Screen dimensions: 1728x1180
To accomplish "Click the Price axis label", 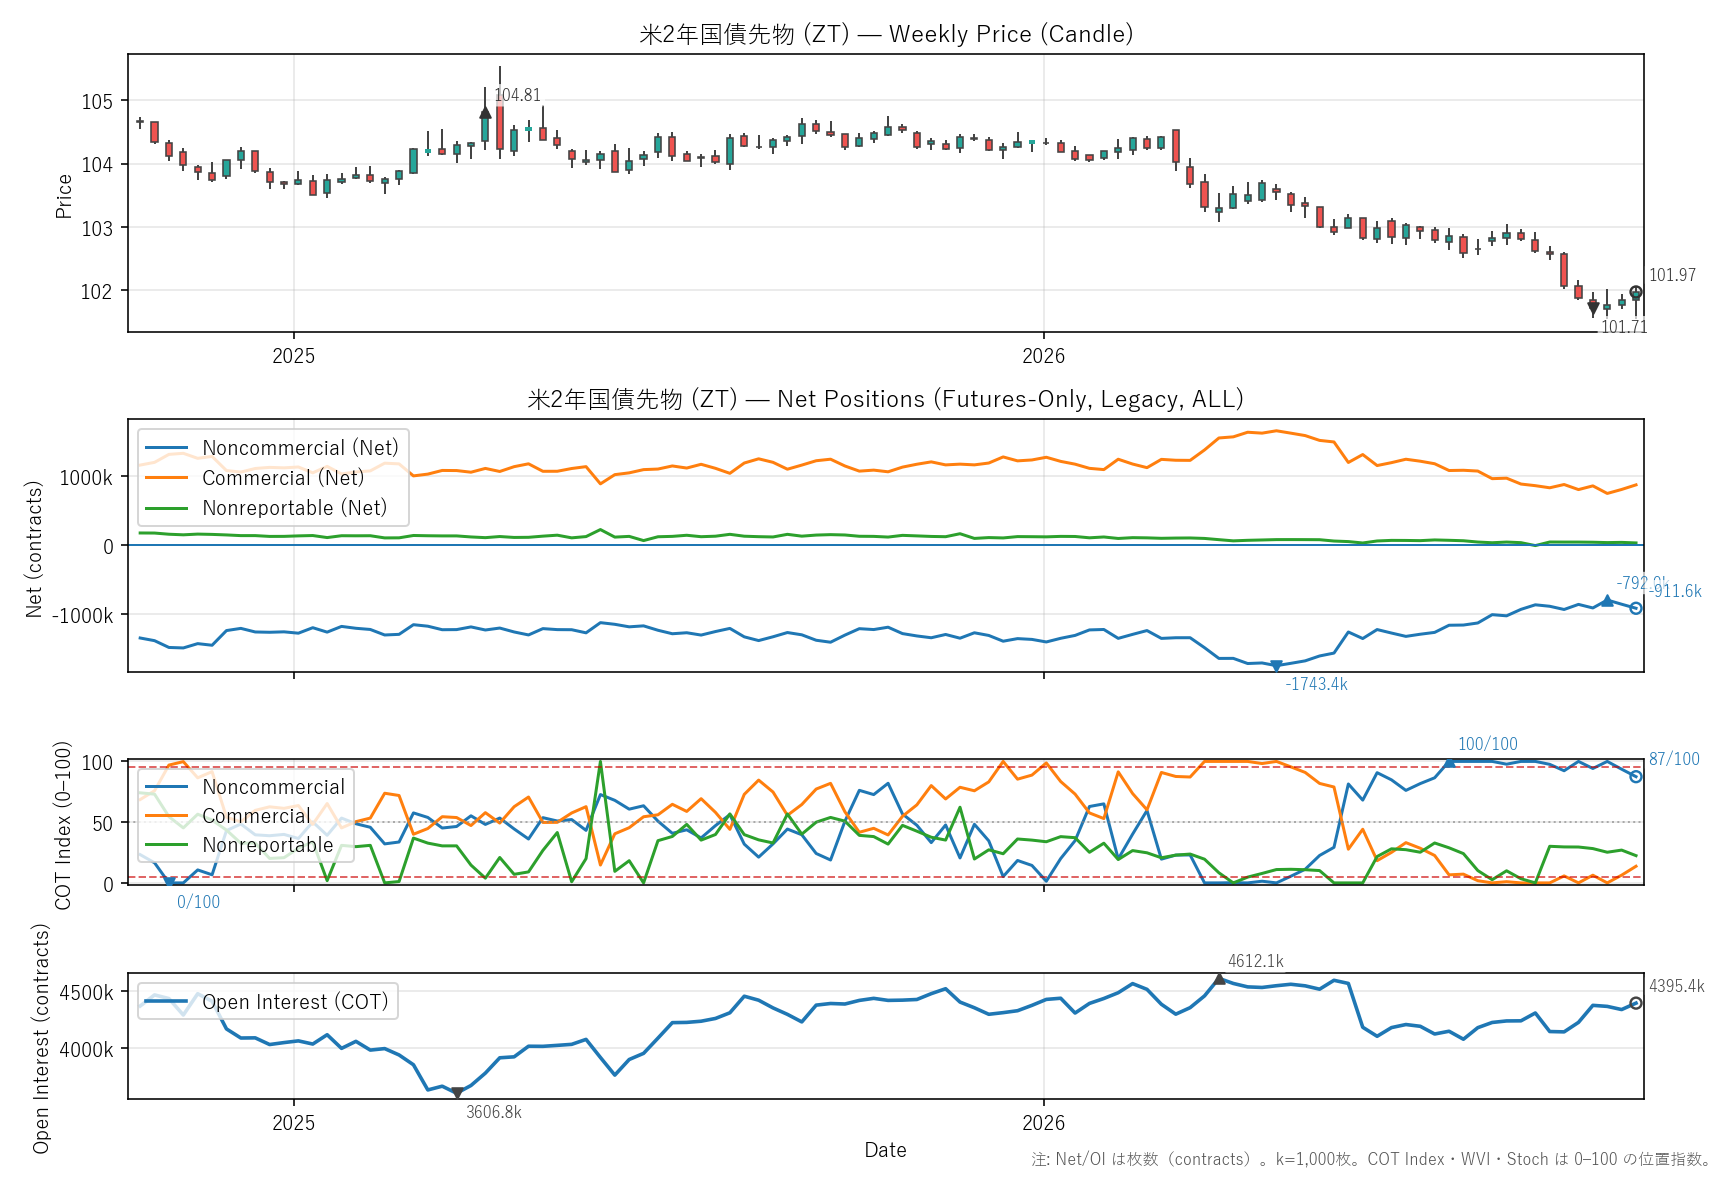I will [x=64, y=196].
